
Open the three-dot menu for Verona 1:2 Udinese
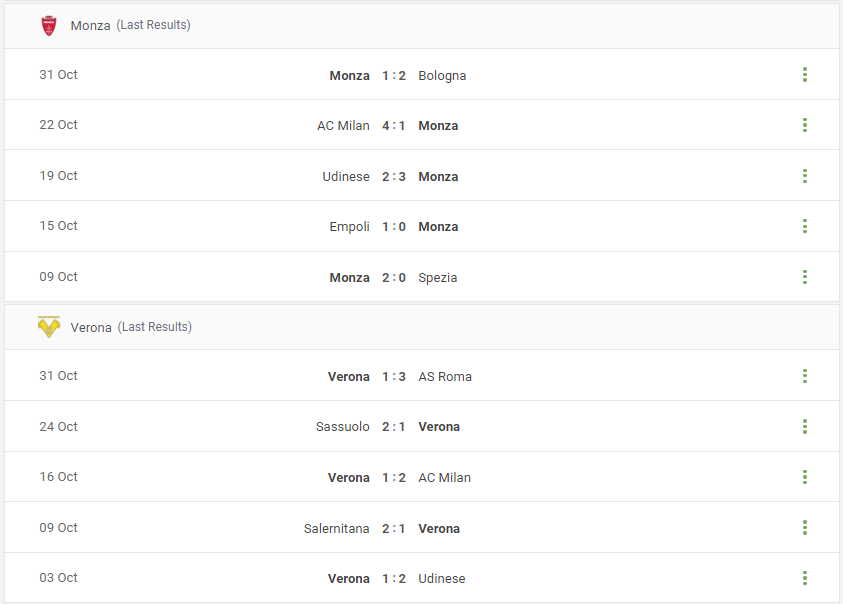(805, 578)
